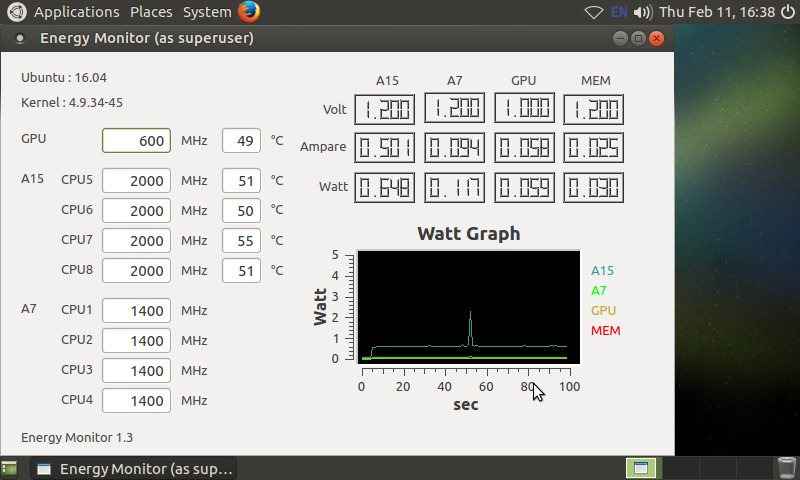The width and height of the screenshot is (800, 480).
Task: Click the A15 Watt LCD display
Action: pos(386,187)
